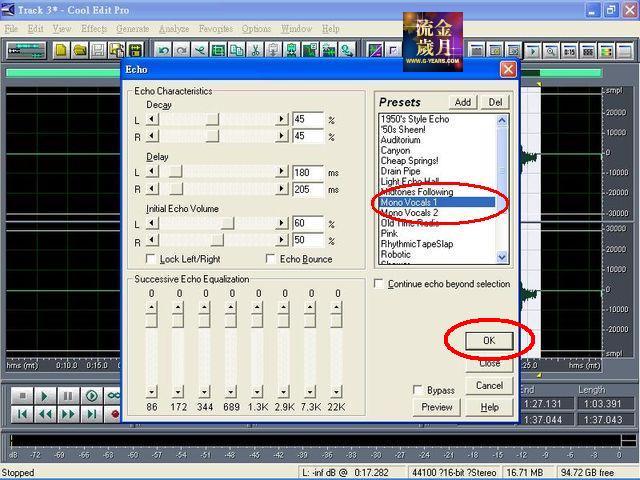Click the Delay R slider thumb

point(176,189)
